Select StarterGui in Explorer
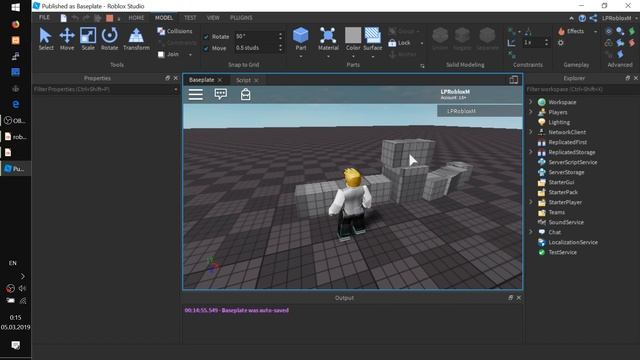 (x=561, y=182)
